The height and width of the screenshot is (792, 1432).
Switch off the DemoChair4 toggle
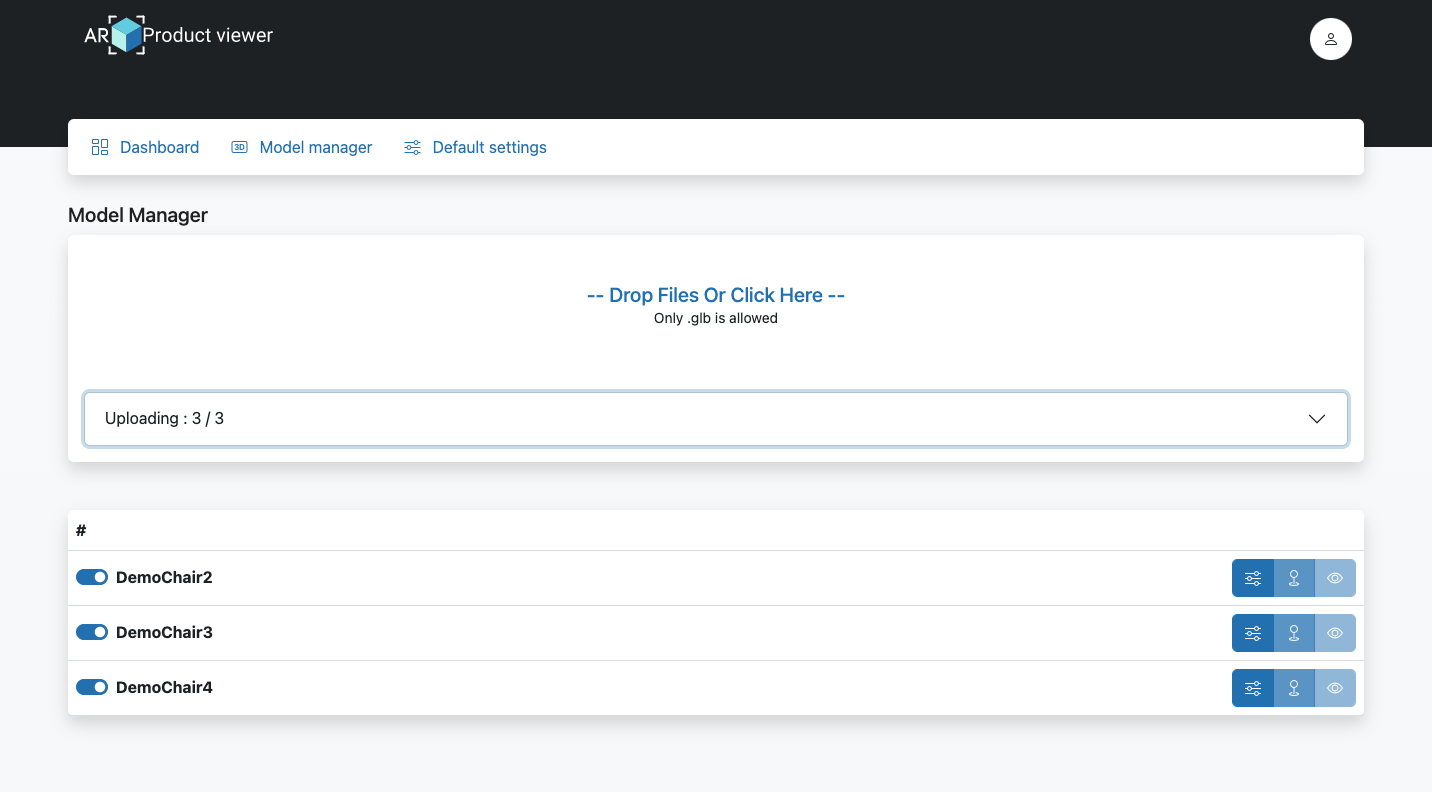(x=92, y=687)
